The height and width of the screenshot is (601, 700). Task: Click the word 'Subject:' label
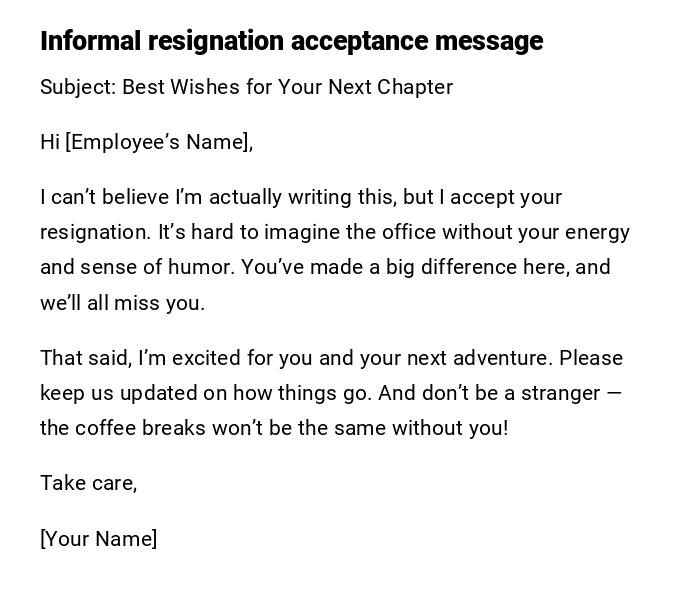pos(78,87)
